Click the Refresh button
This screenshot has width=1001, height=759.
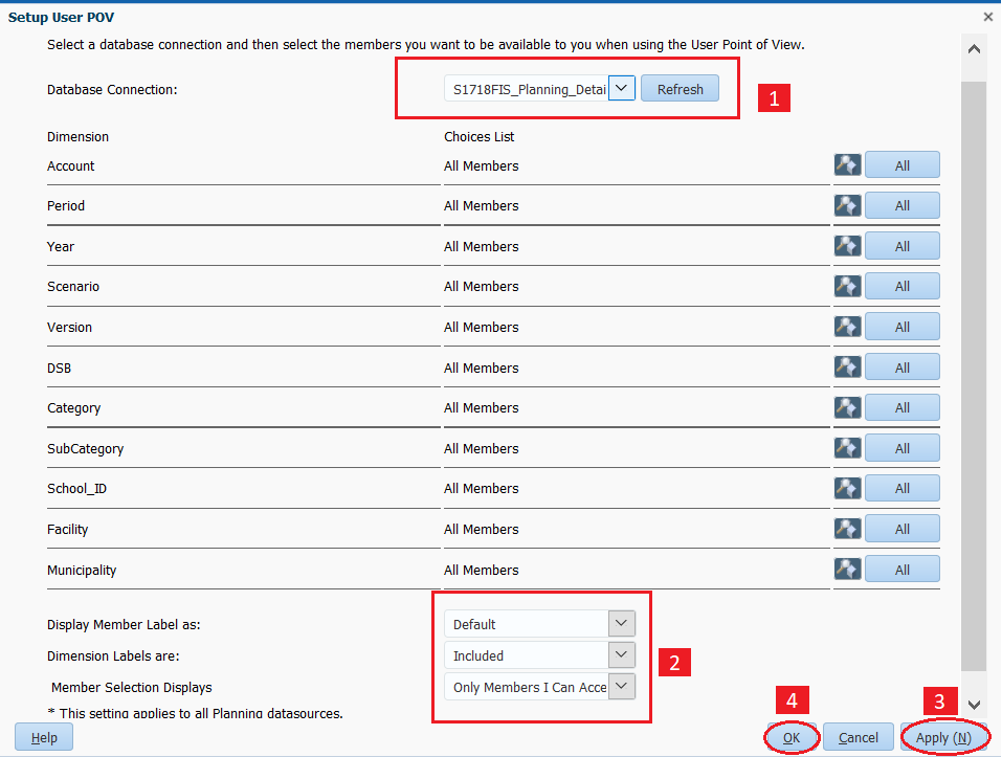tap(680, 89)
